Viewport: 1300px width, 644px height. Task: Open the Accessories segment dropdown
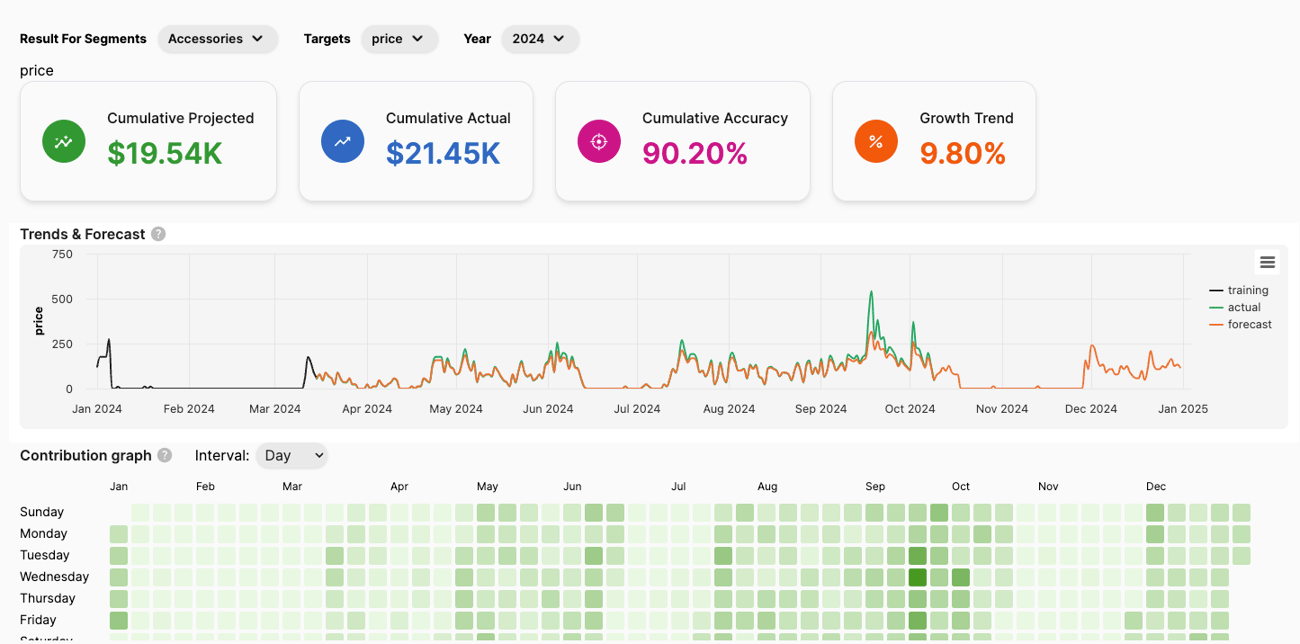(217, 39)
